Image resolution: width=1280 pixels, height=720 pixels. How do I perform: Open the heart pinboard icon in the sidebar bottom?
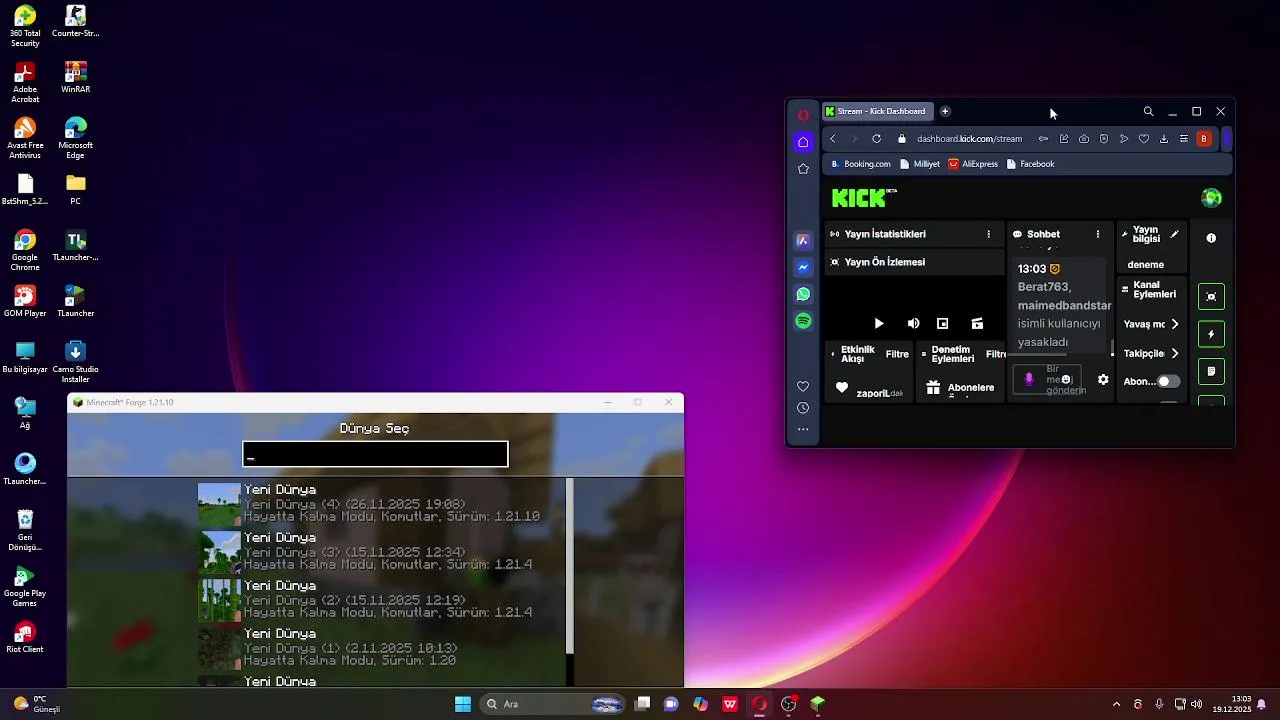click(803, 386)
